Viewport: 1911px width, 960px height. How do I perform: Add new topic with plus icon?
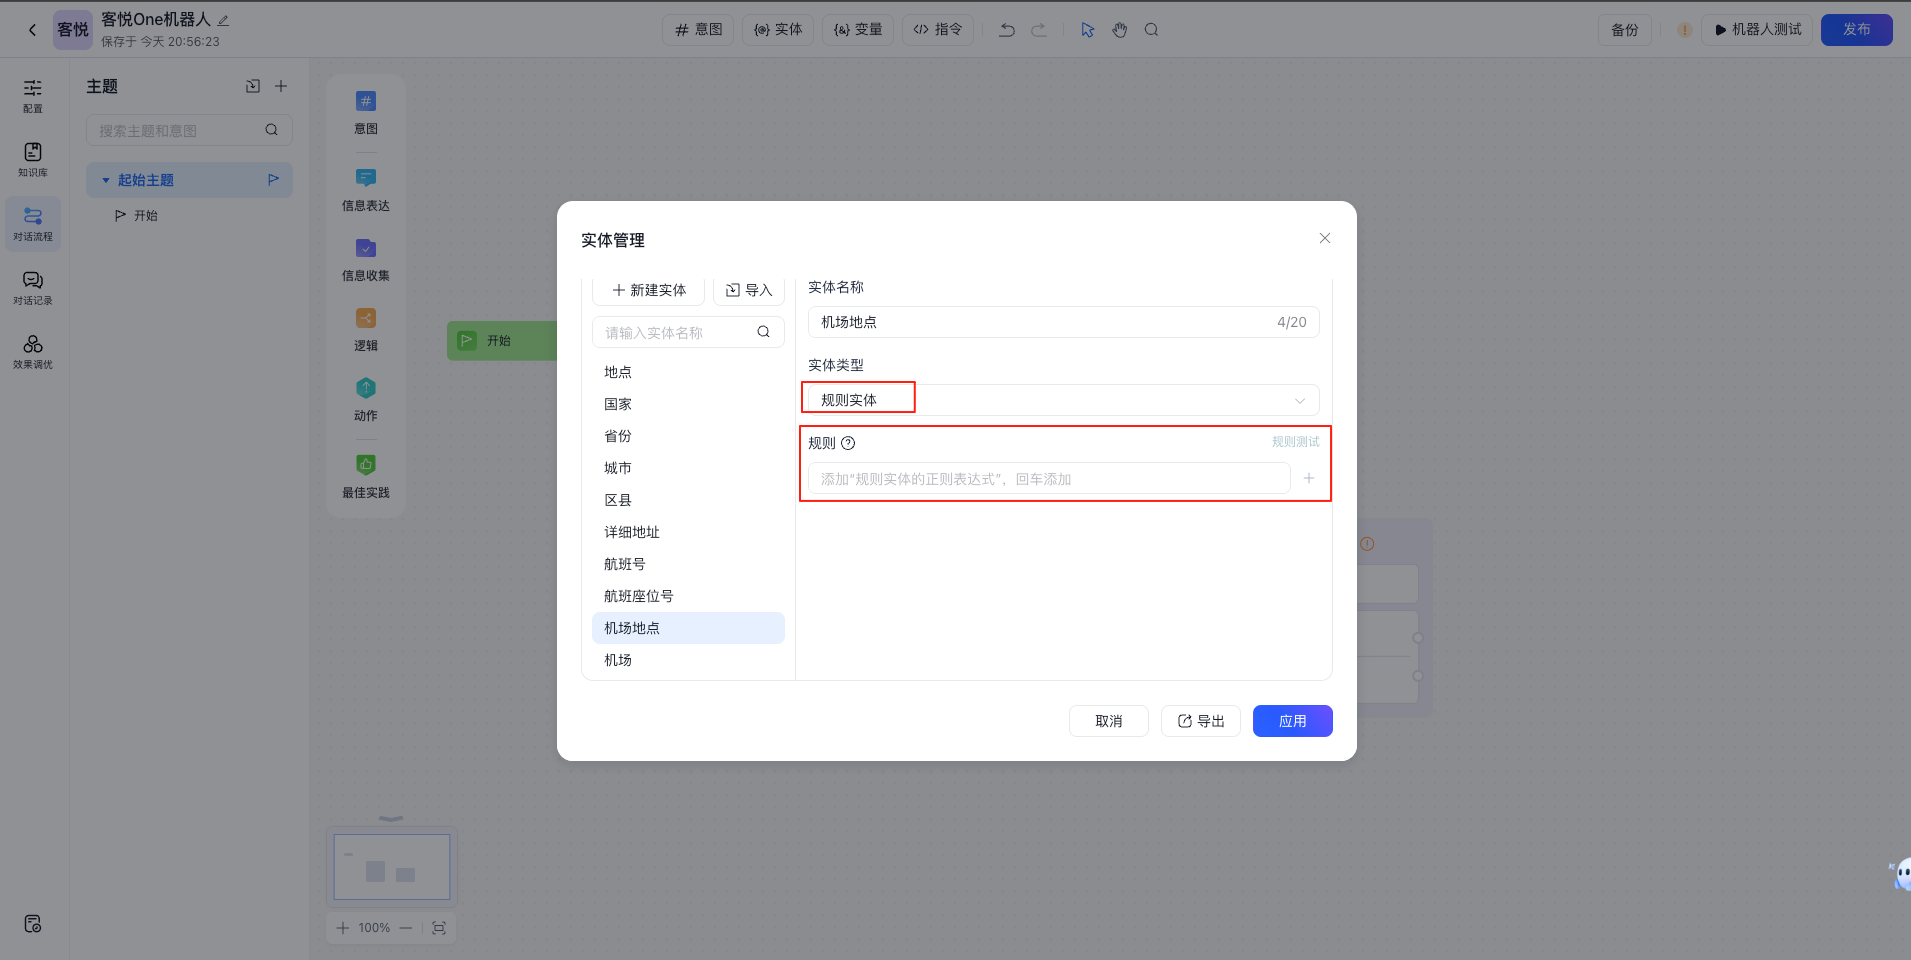click(x=281, y=86)
